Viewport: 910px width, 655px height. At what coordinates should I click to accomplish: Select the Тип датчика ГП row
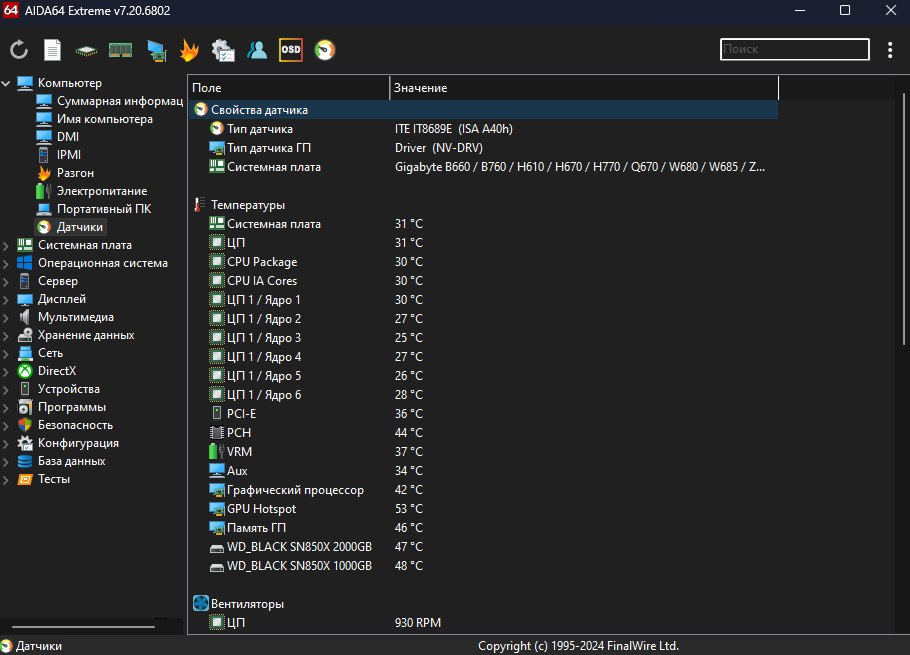[x=483, y=148]
